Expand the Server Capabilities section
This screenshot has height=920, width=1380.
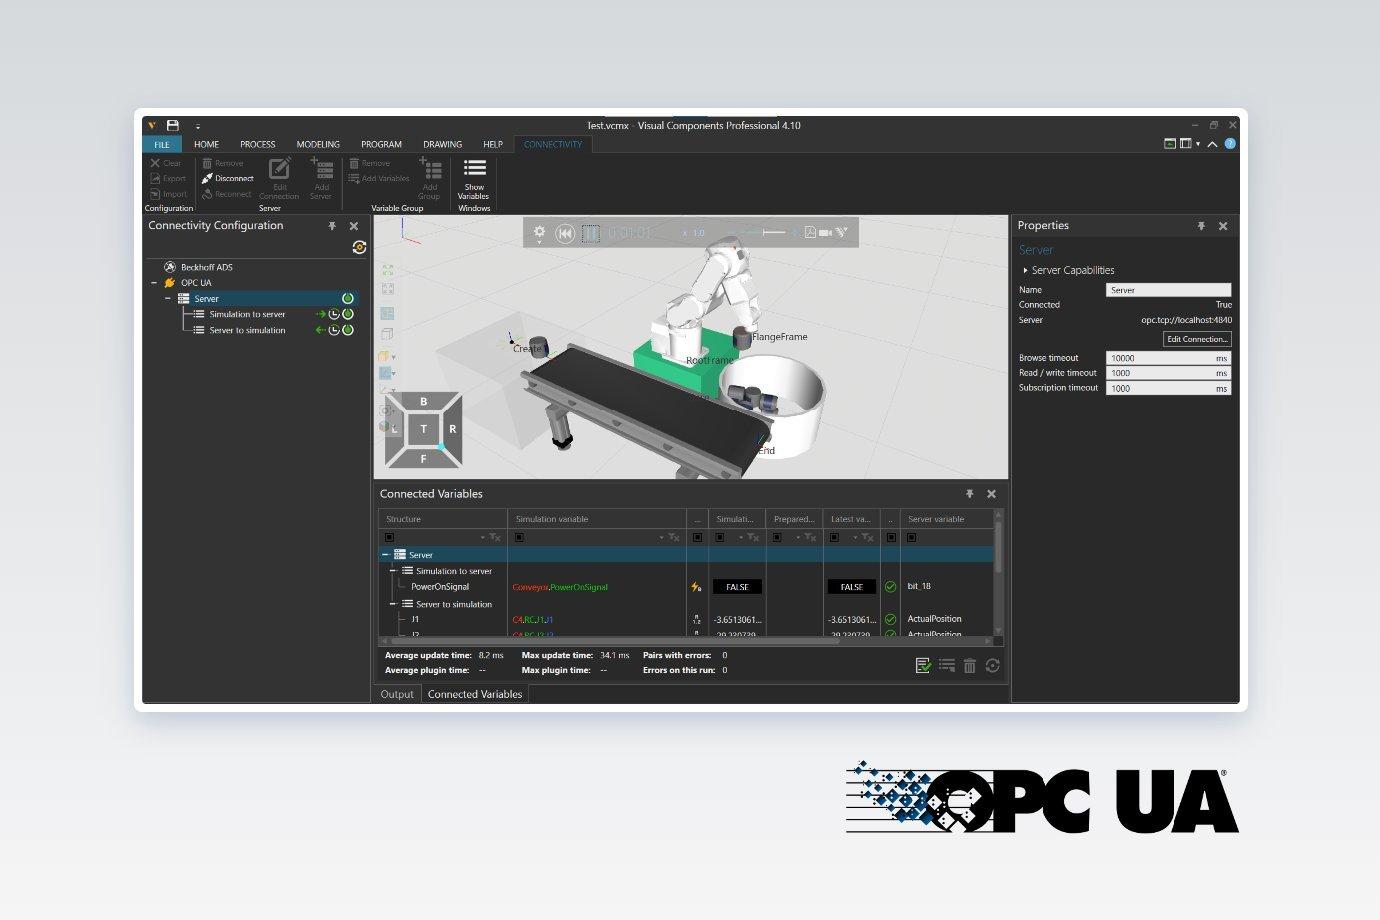click(x=1025, y=270)
